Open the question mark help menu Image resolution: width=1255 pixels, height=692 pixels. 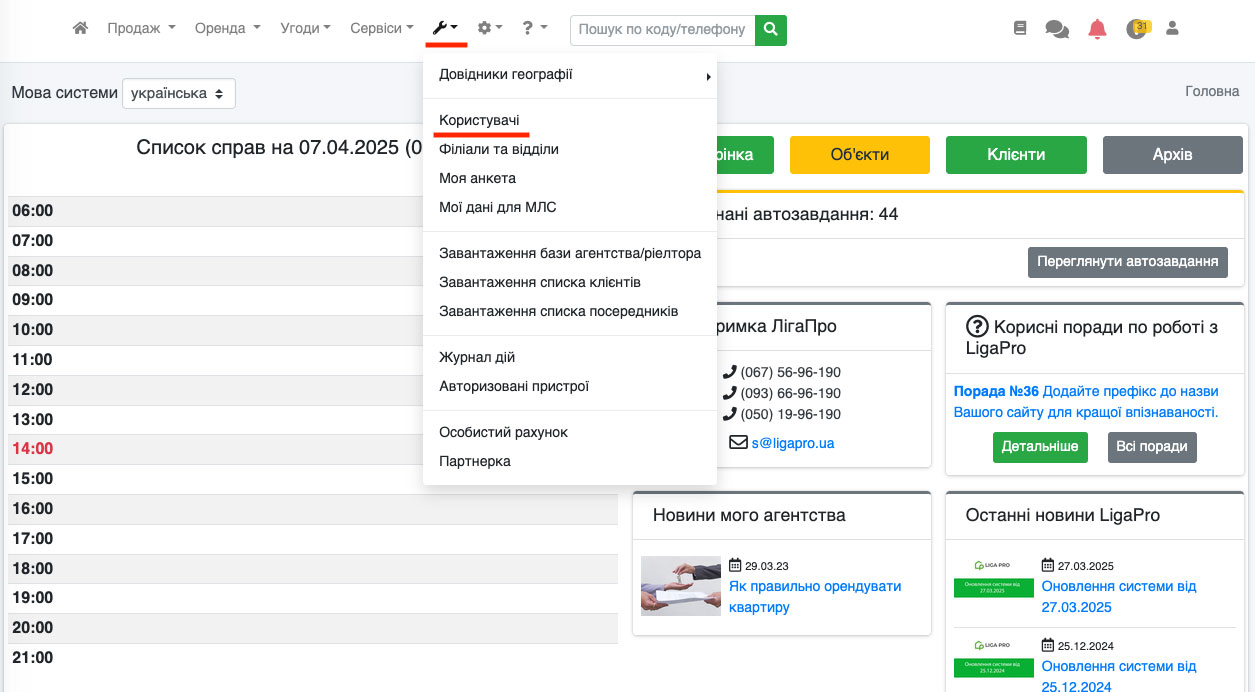[x=534, y=29]
